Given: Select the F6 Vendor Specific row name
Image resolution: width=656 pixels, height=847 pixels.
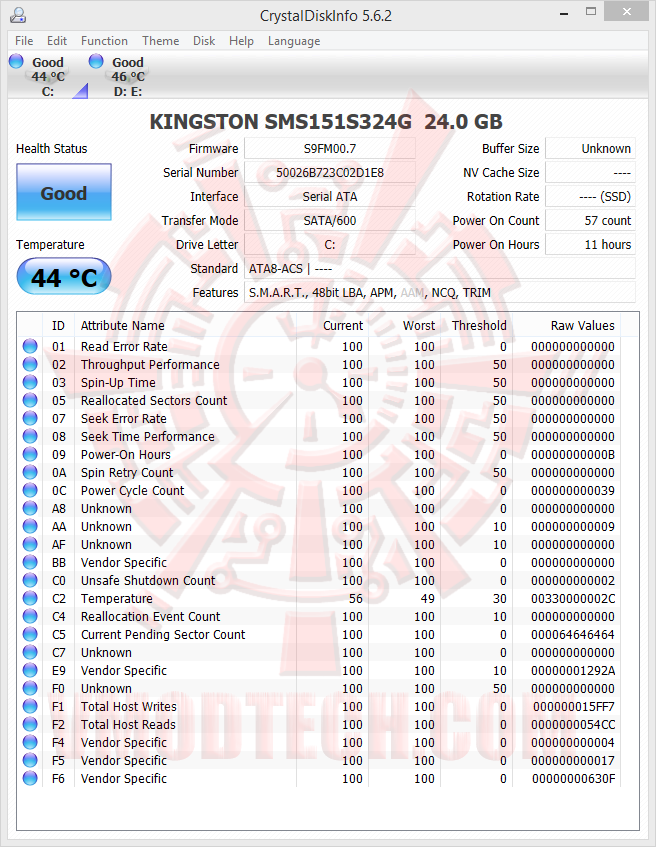Looking at the screenshot, I should coord(124,778).
